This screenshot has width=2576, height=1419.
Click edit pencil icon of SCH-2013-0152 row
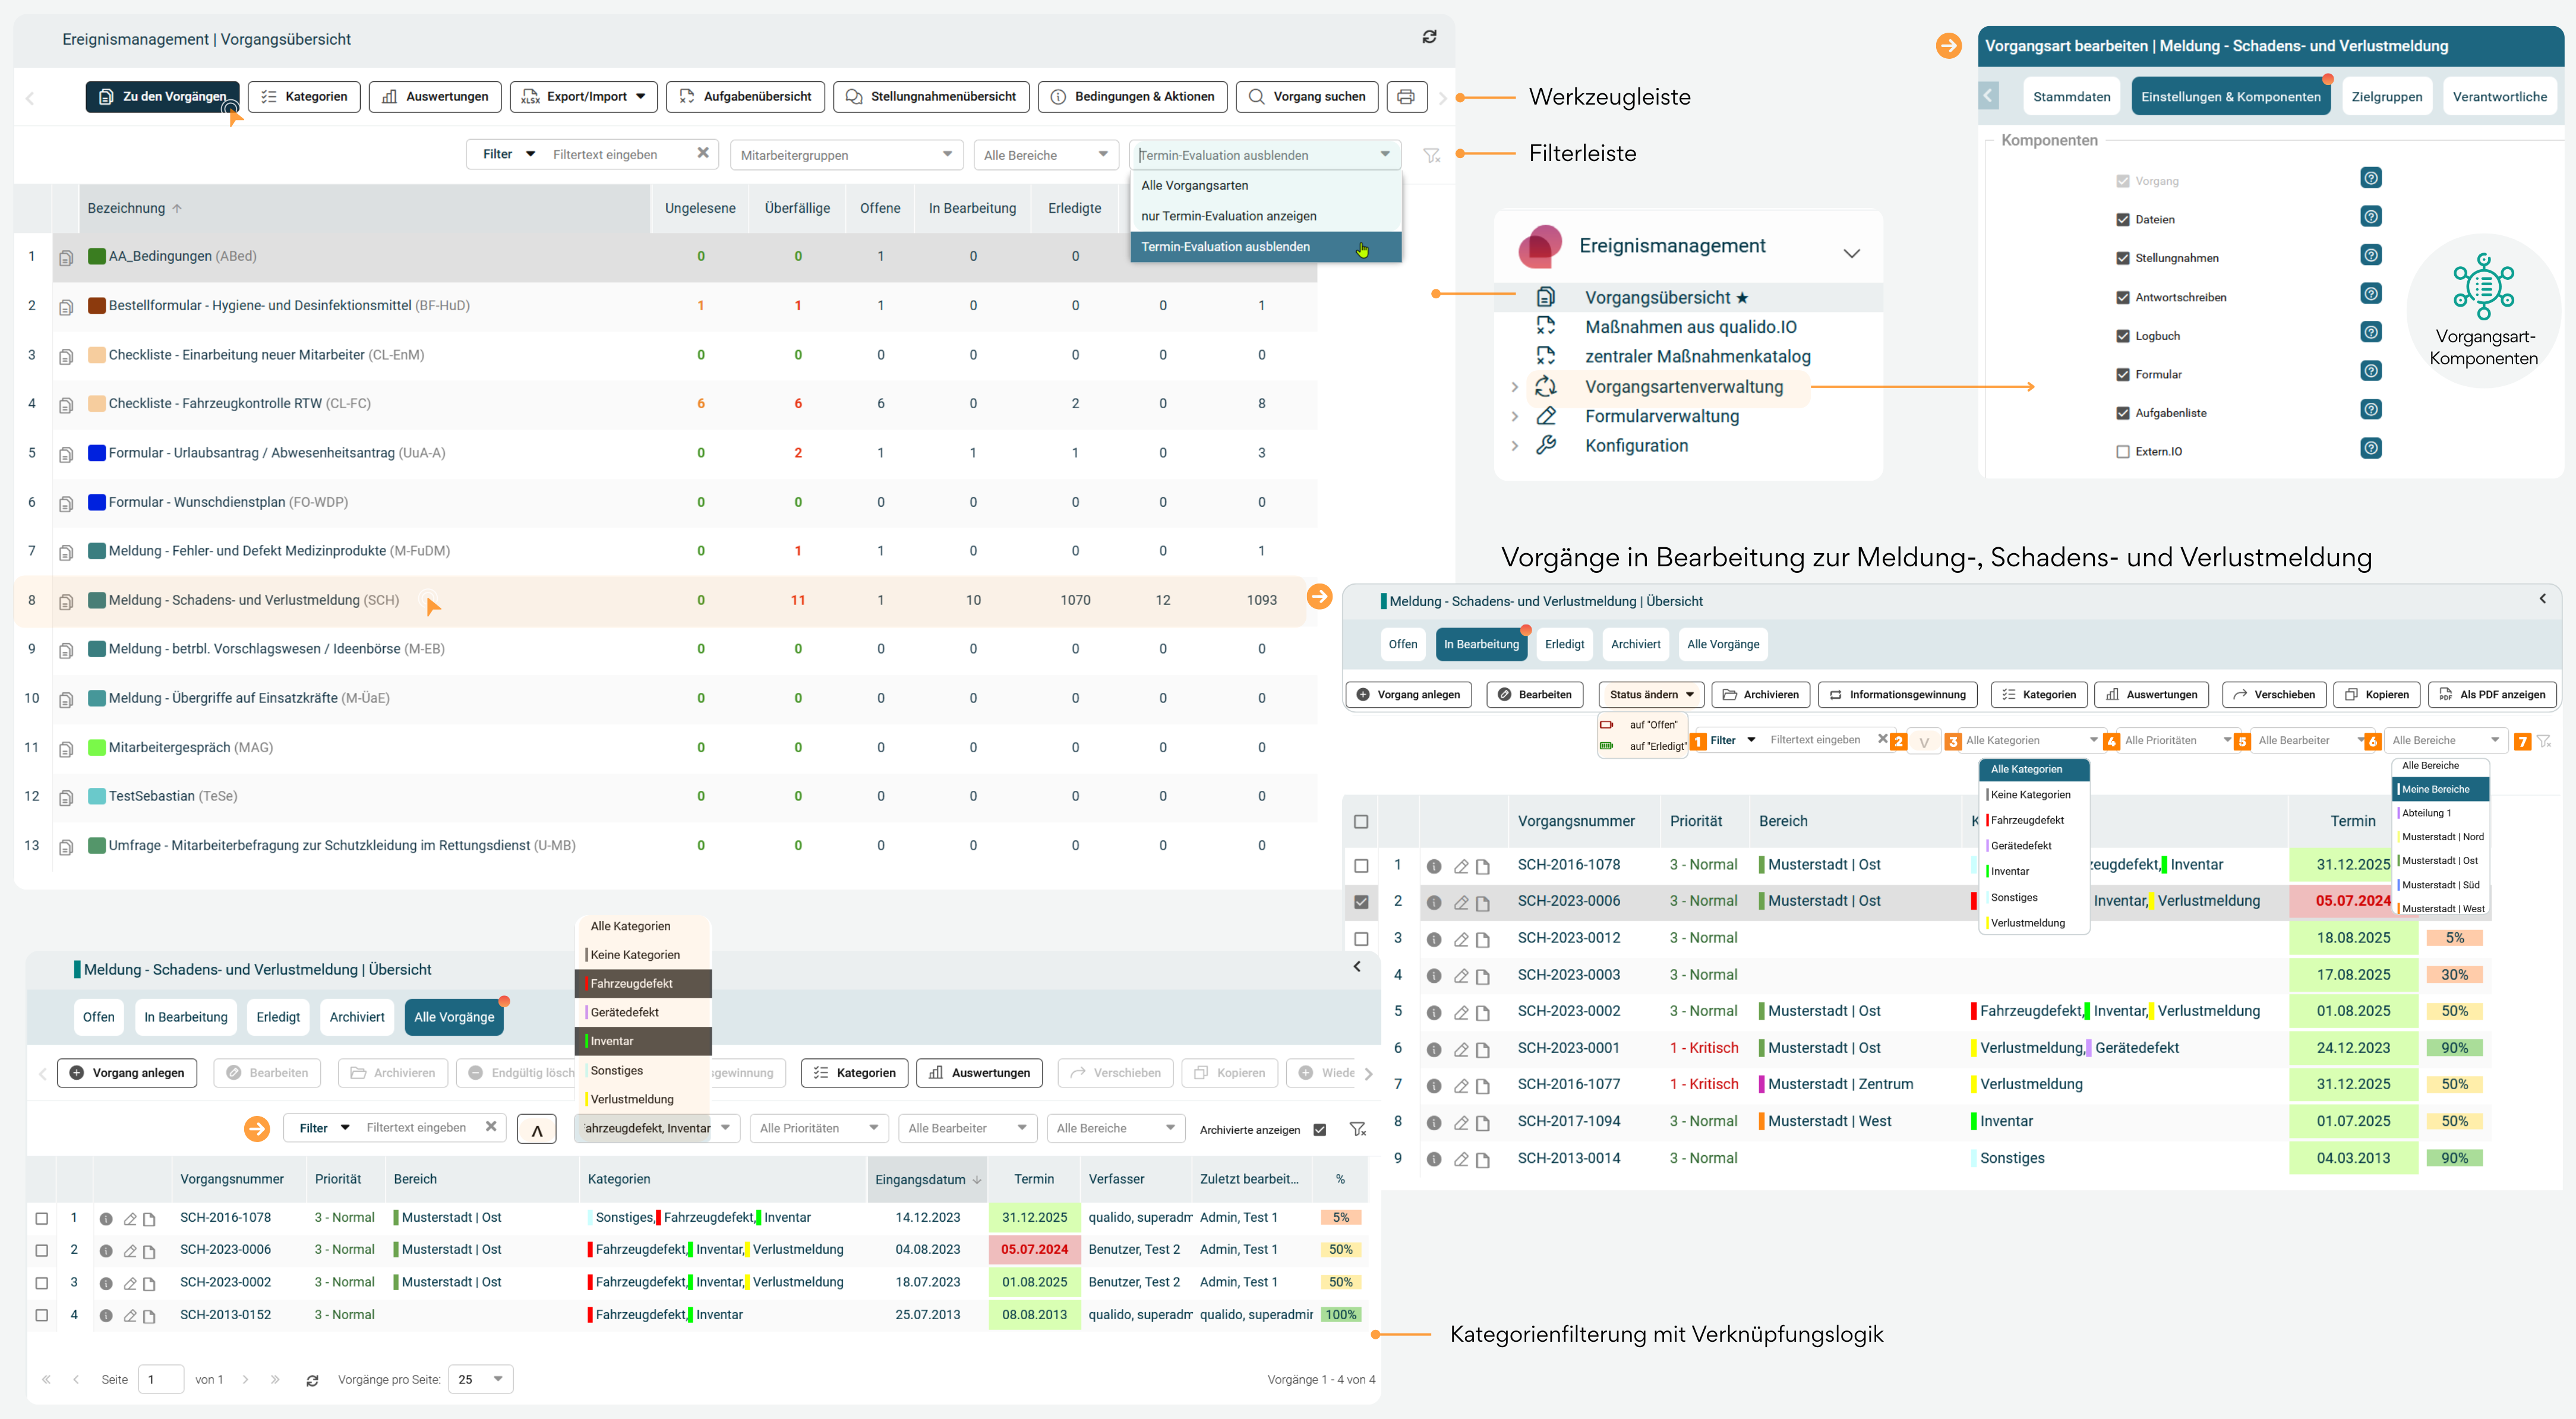[x=130, y=1316]
